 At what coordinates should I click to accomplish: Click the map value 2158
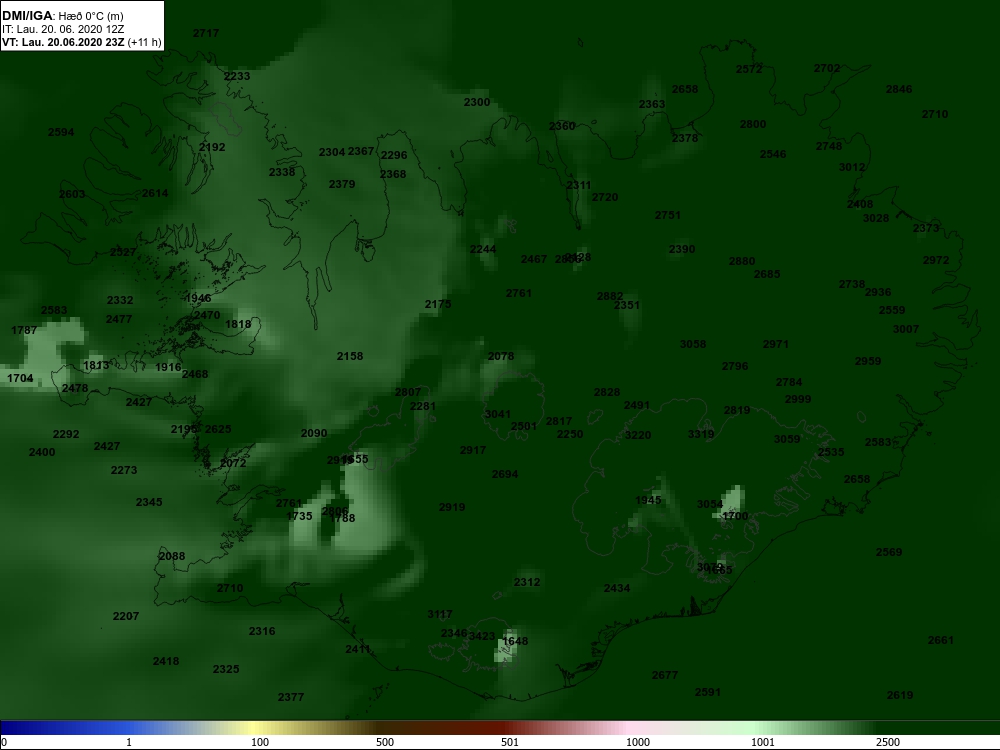350,356
